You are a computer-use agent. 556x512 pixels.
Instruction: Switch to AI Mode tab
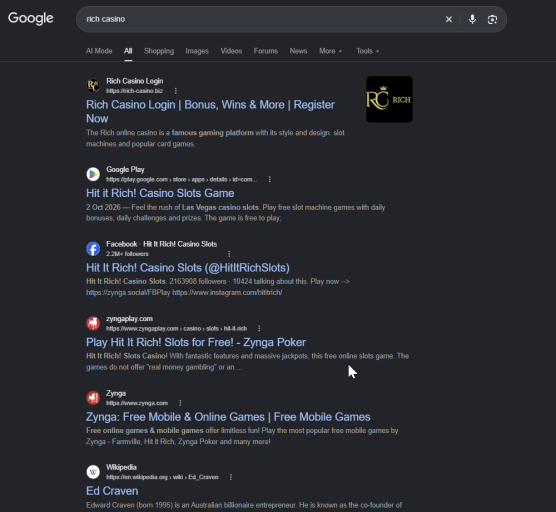pyautogui.click(x=99, y=51)
